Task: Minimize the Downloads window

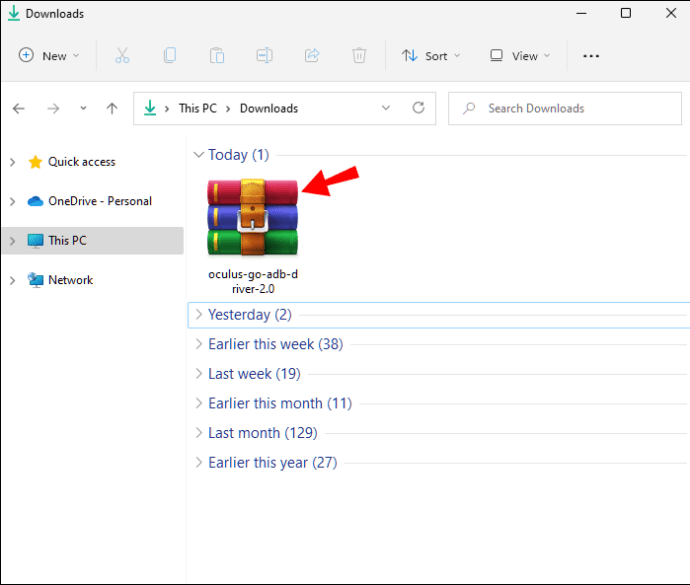Action: (x=581, y=13)
